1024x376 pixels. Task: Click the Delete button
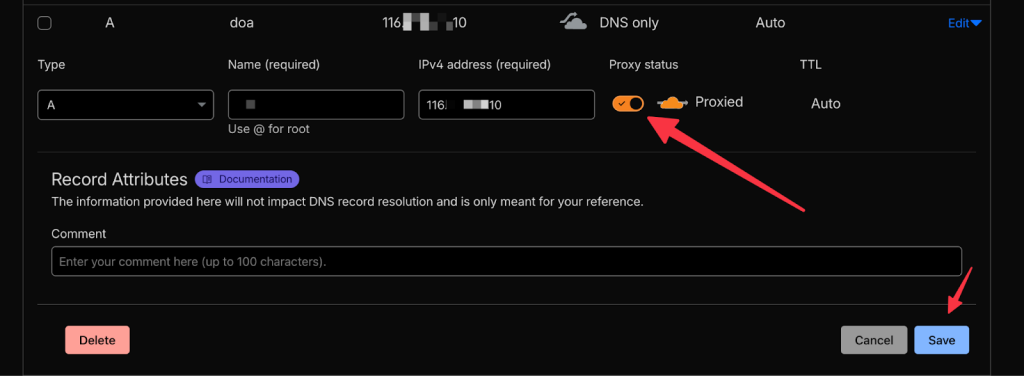(97, 340)
